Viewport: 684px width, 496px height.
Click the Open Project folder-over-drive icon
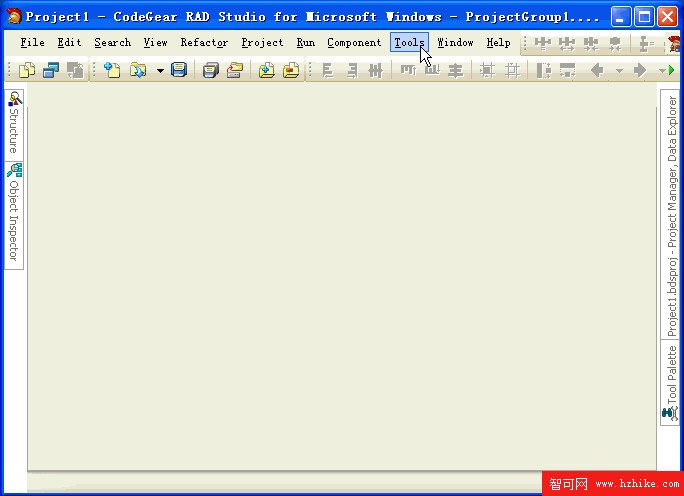[x=235, y=70]
